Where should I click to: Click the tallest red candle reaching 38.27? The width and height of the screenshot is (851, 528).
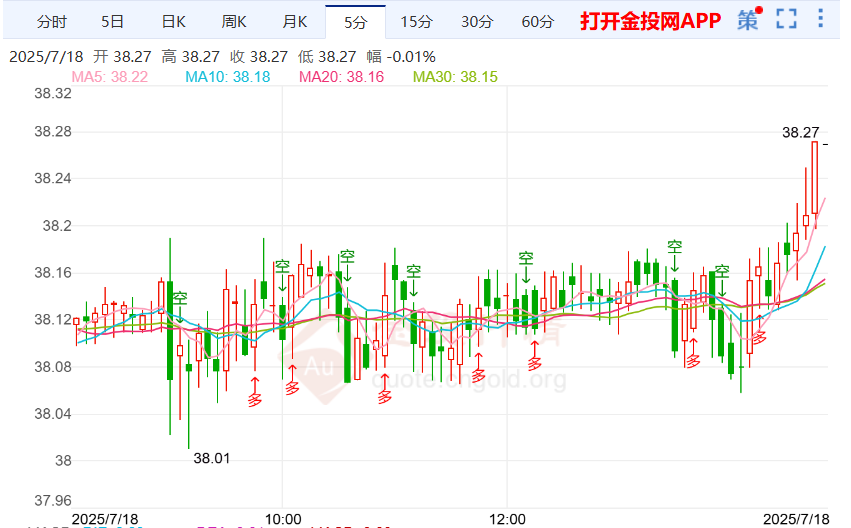point(815,178)
